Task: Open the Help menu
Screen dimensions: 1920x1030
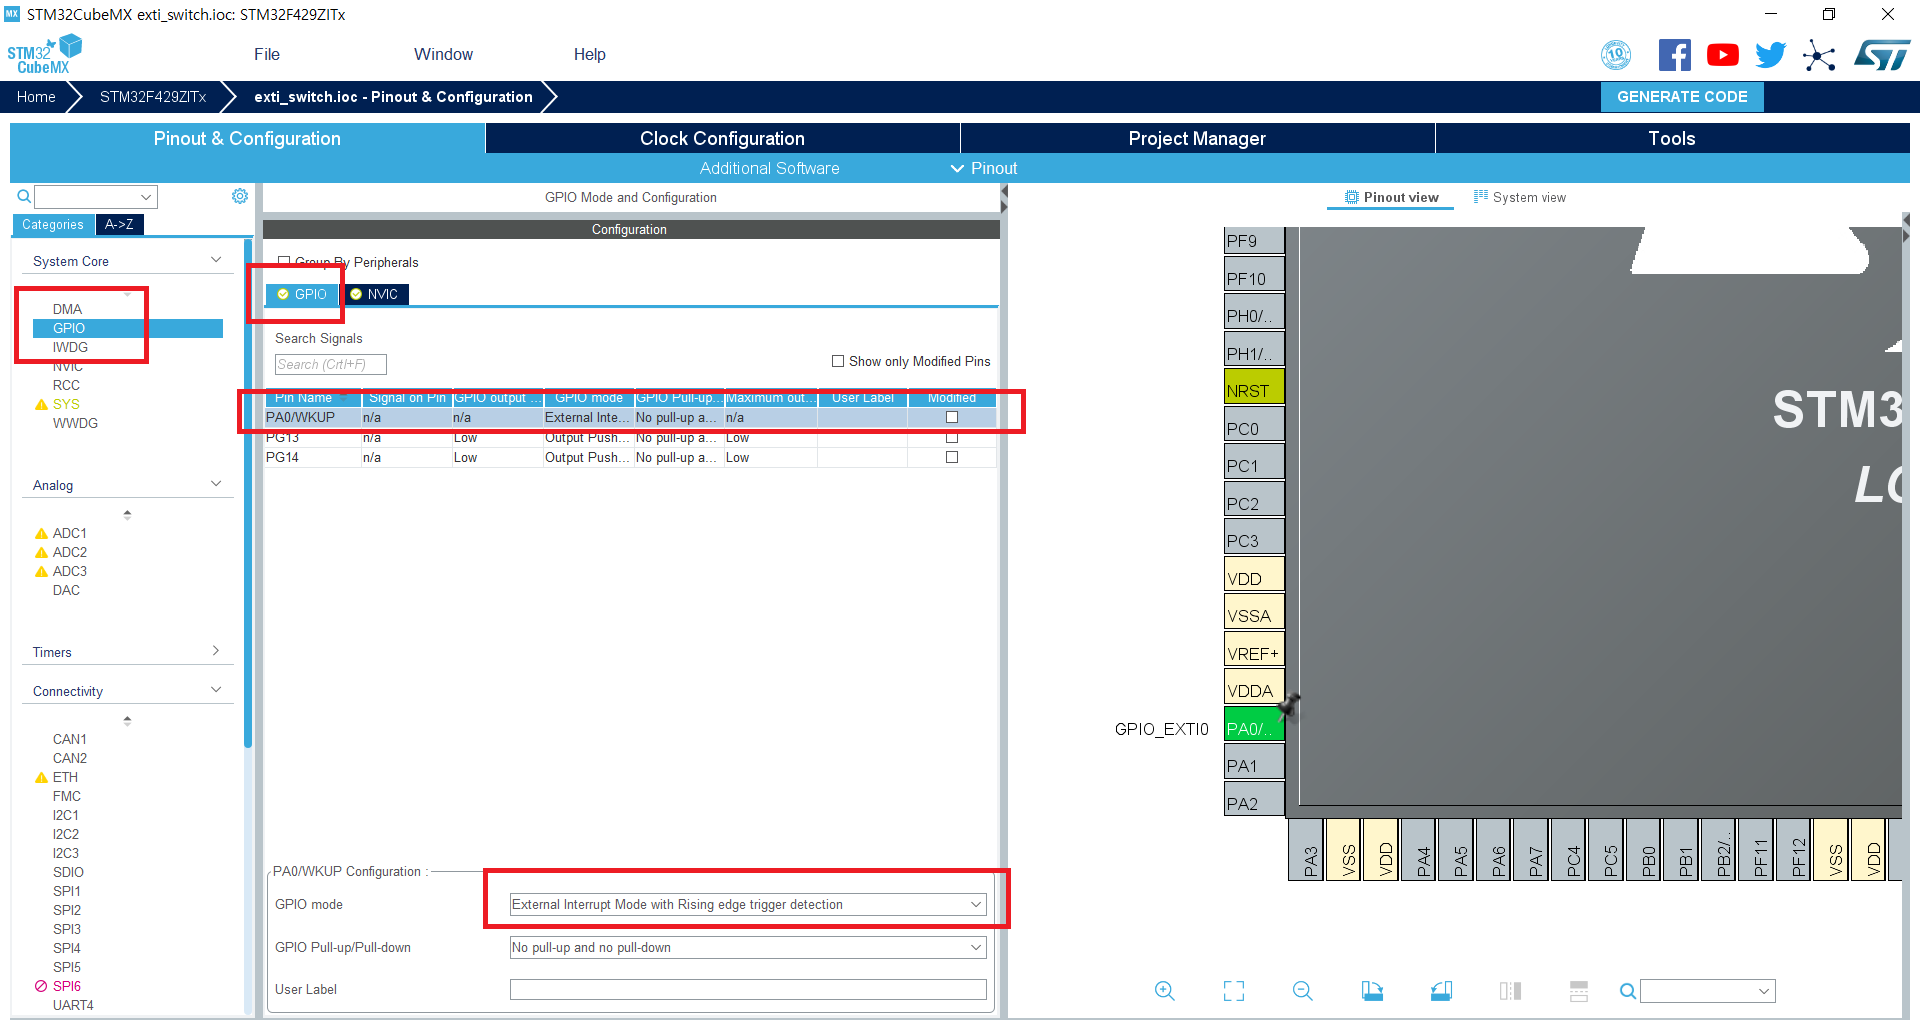Action: point(590,54)
